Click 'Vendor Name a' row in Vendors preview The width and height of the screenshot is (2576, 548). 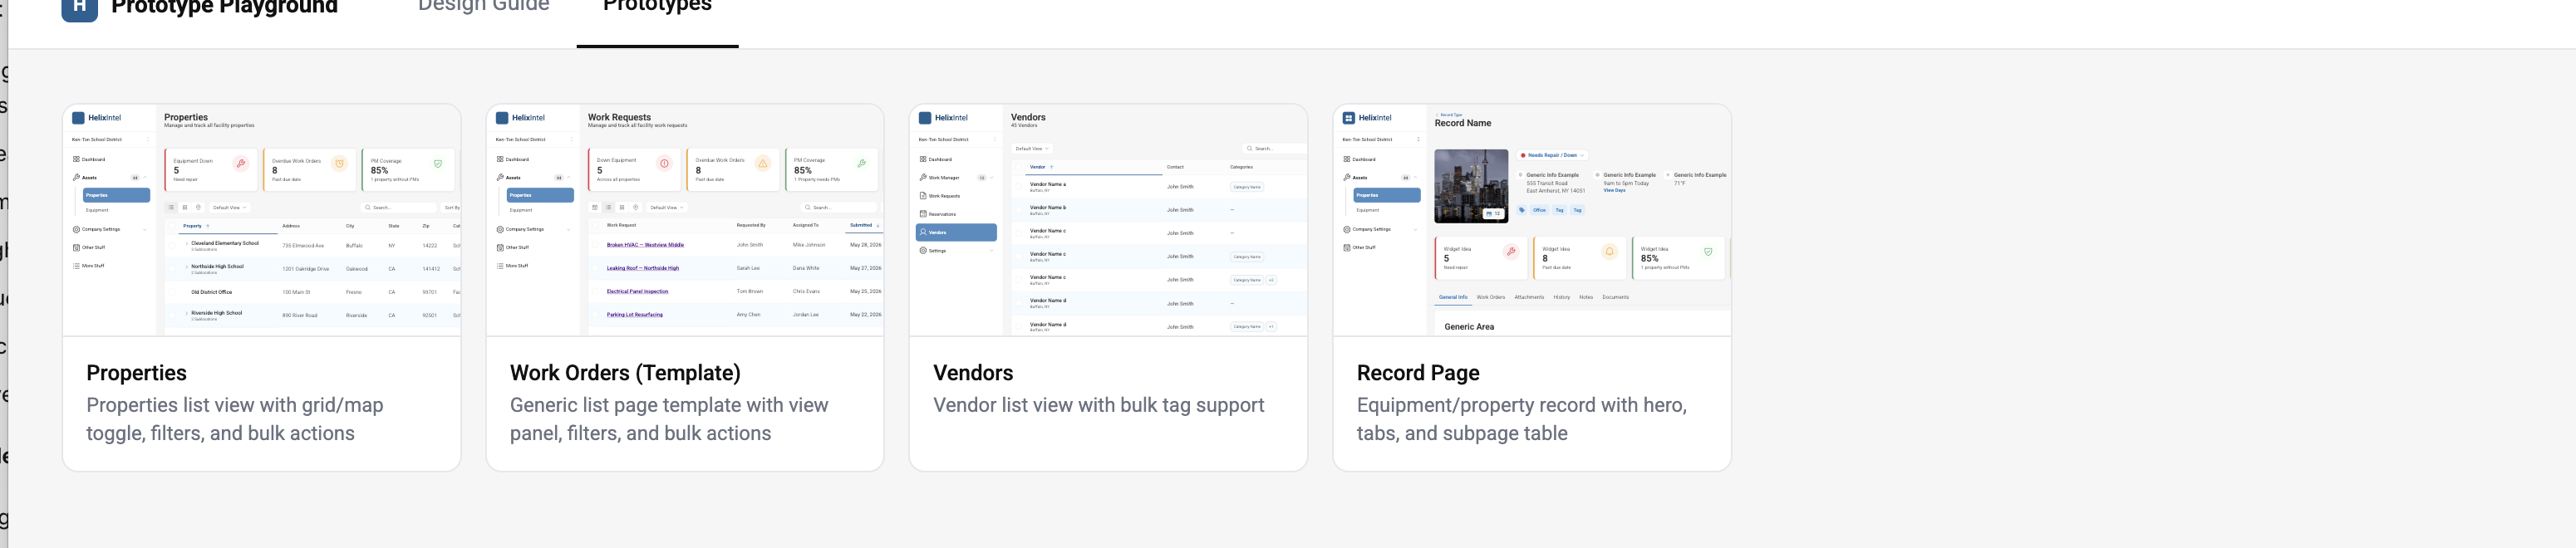[1158, 187]
